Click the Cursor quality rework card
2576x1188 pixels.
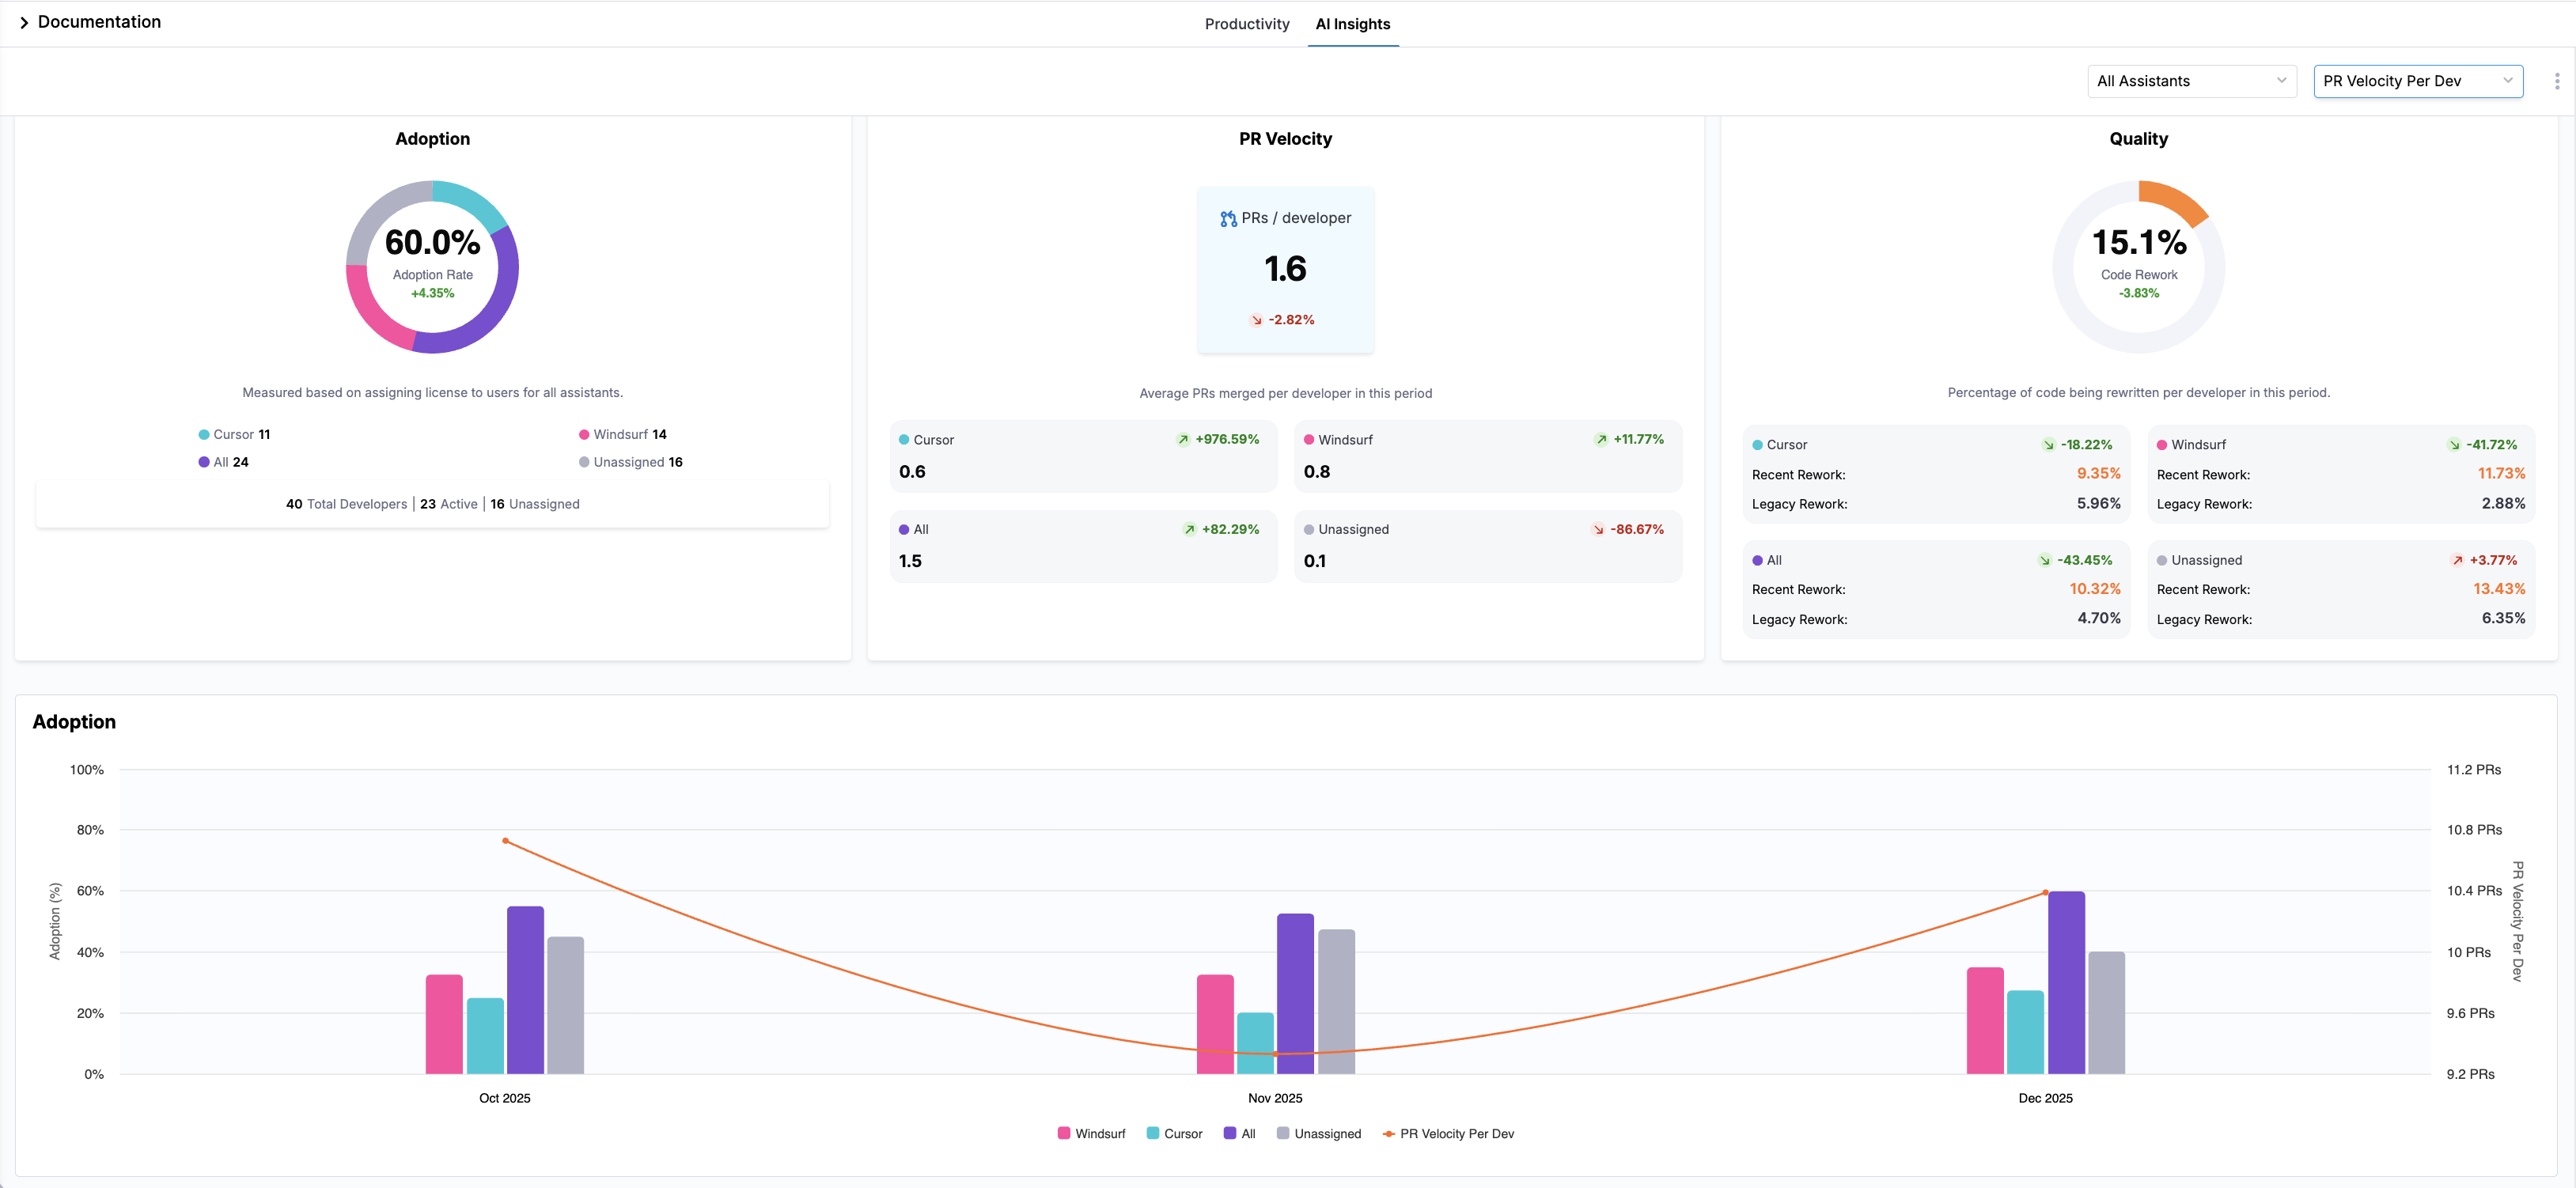(1935, 474)
